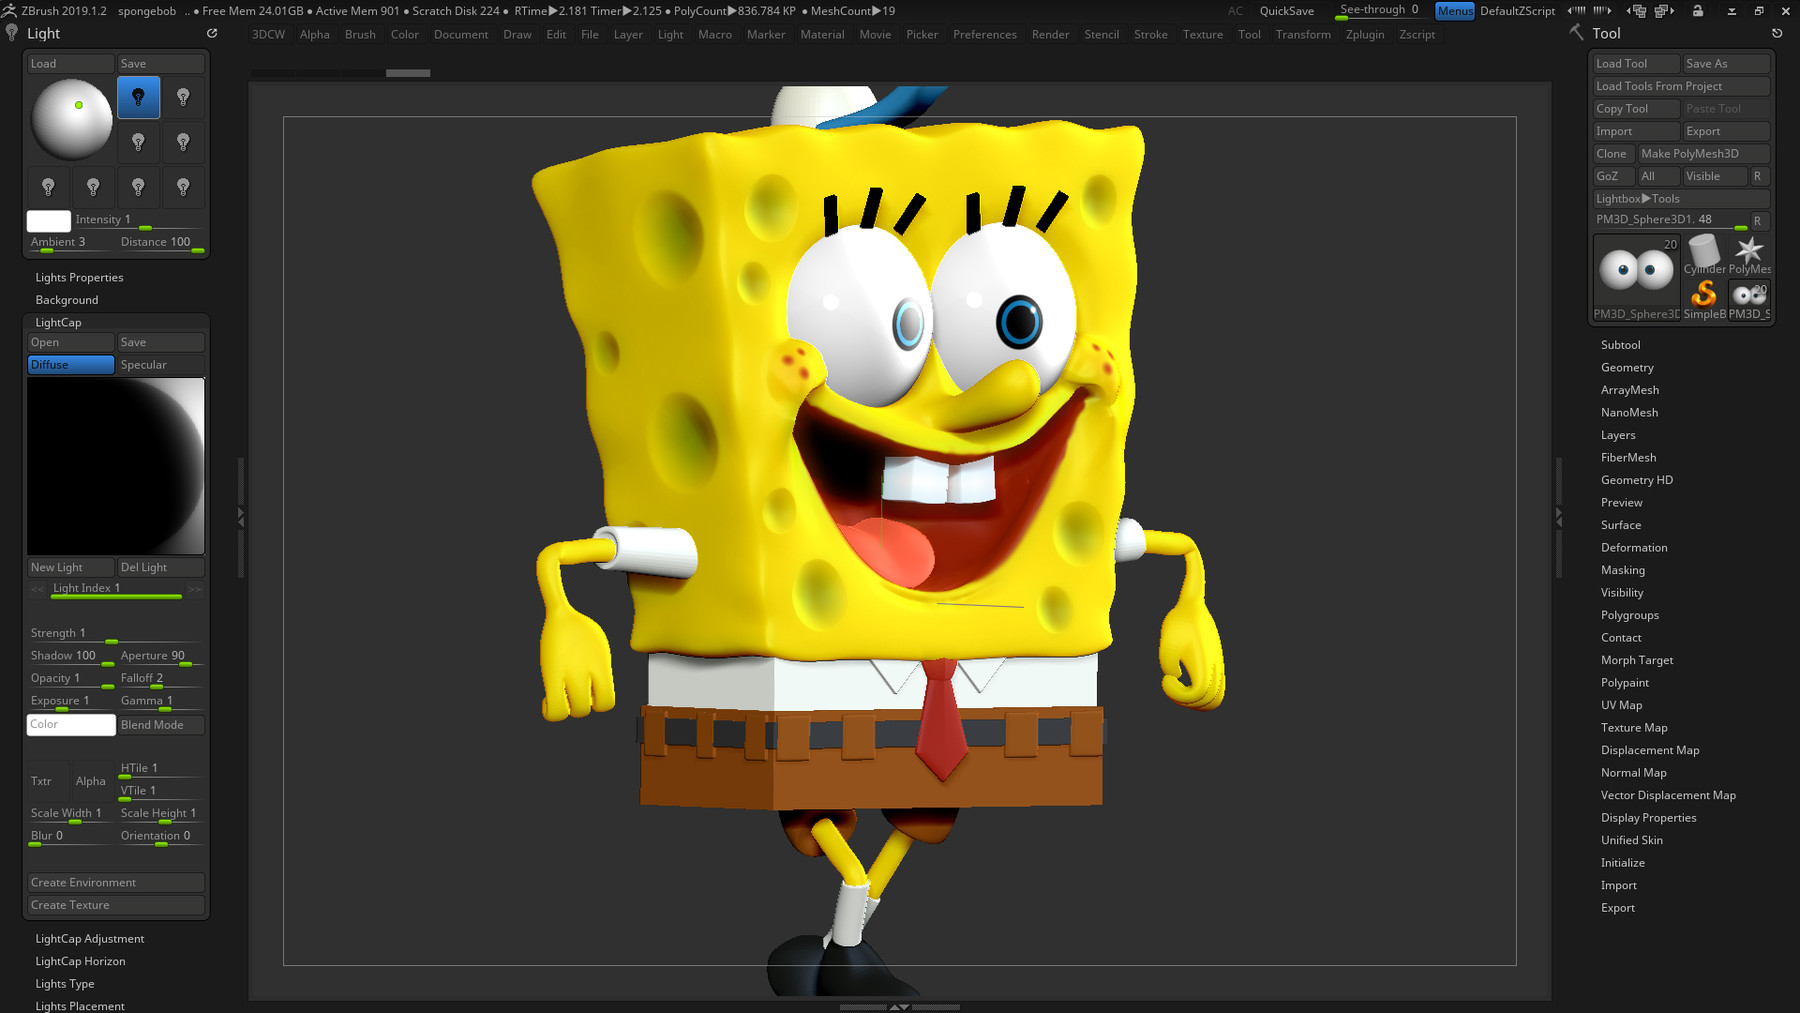Viewport: 1800px width, 1013px height.
Task: Enable the second light bulb in the Light palette
Action: point(183,96)
